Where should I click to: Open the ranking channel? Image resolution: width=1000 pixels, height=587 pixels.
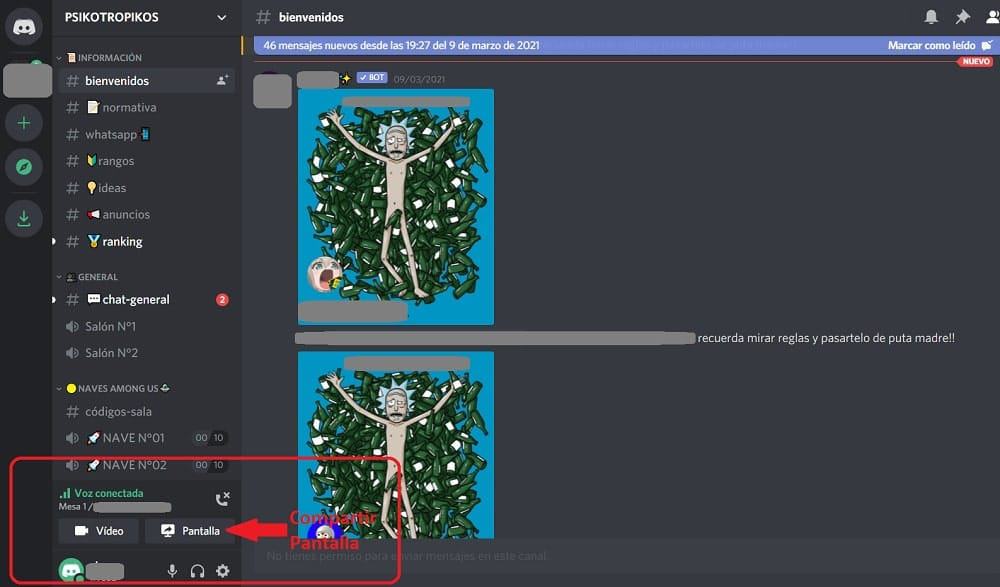[x=146, y=241]
